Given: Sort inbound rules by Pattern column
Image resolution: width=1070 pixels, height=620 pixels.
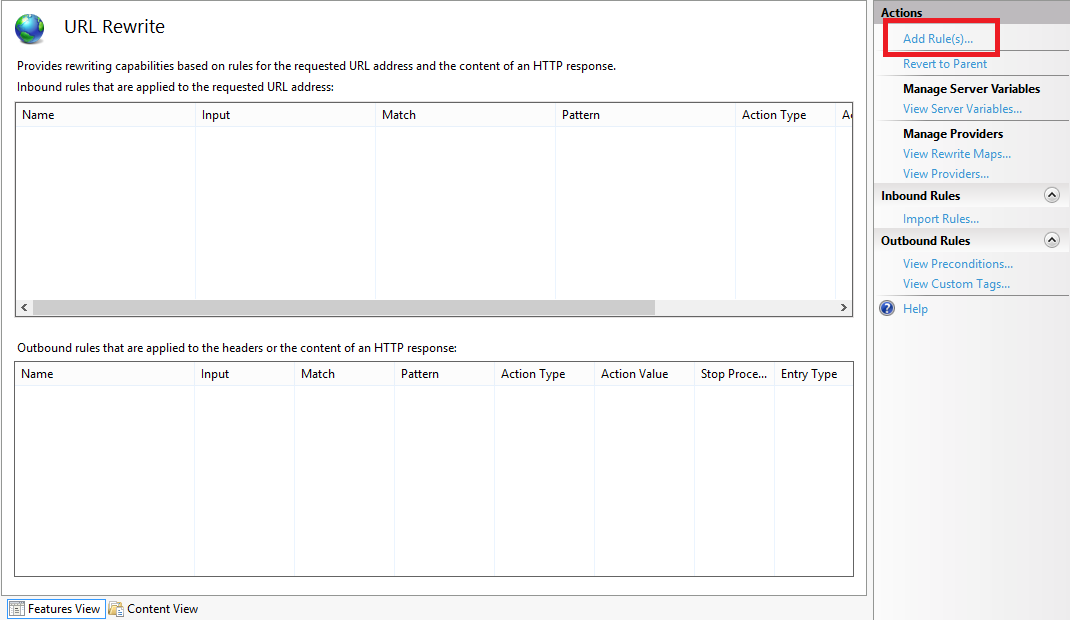Looking at the screenshot, I should pyautogui.click(x=581, y=115).
